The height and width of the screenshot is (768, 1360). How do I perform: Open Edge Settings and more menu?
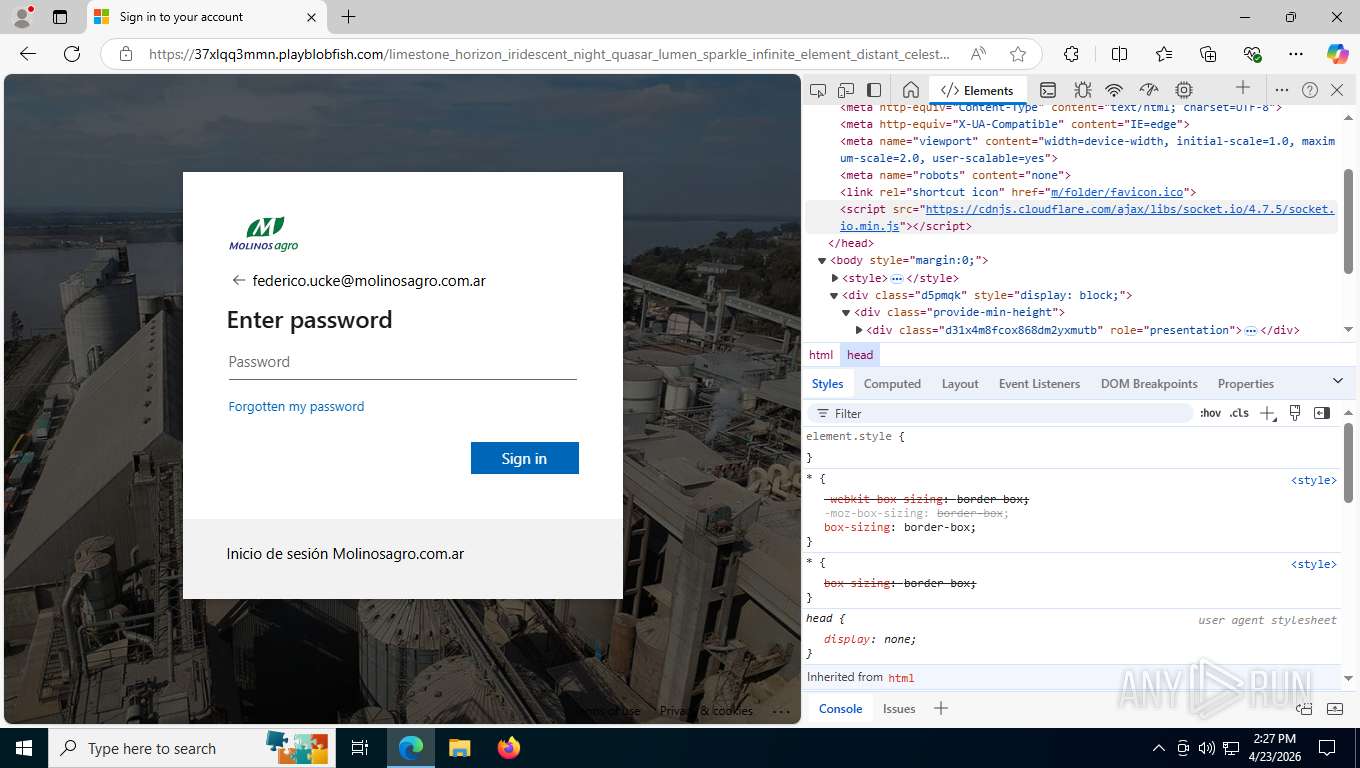pyautogui.click(x=1296, y=54)
